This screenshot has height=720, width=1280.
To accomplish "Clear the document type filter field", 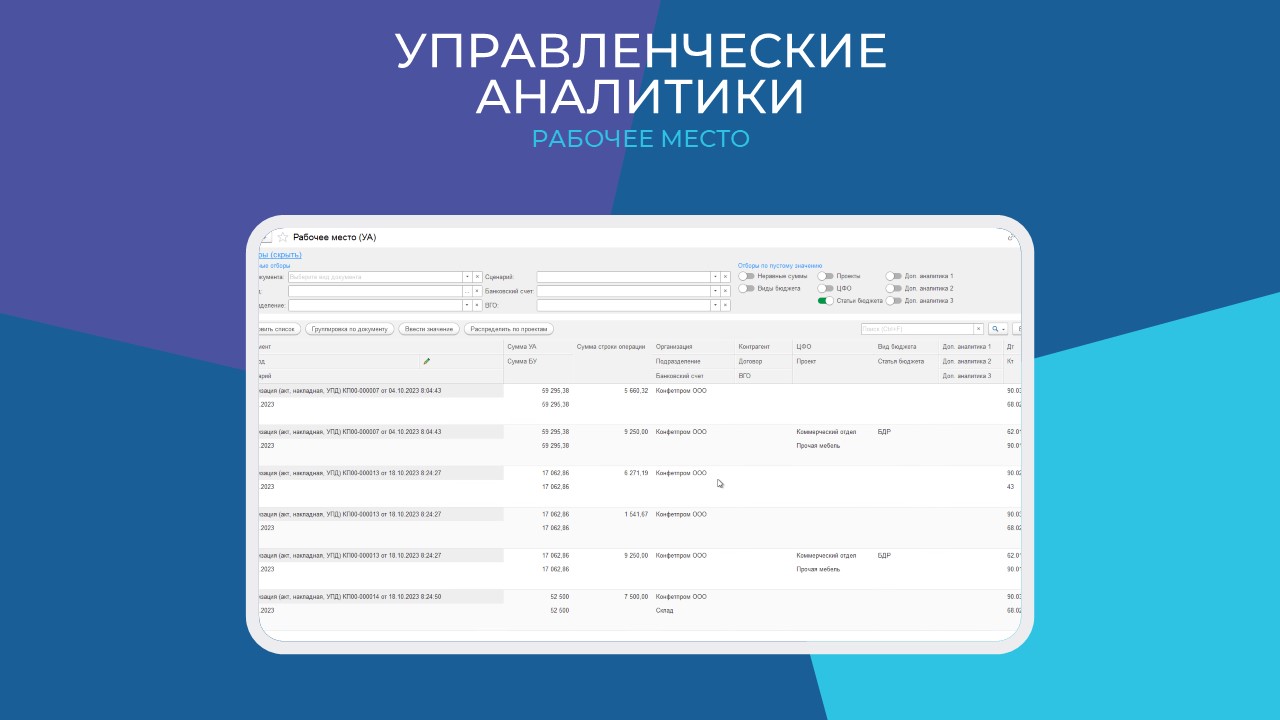I will pyautogui.click(x=477, y=277).
